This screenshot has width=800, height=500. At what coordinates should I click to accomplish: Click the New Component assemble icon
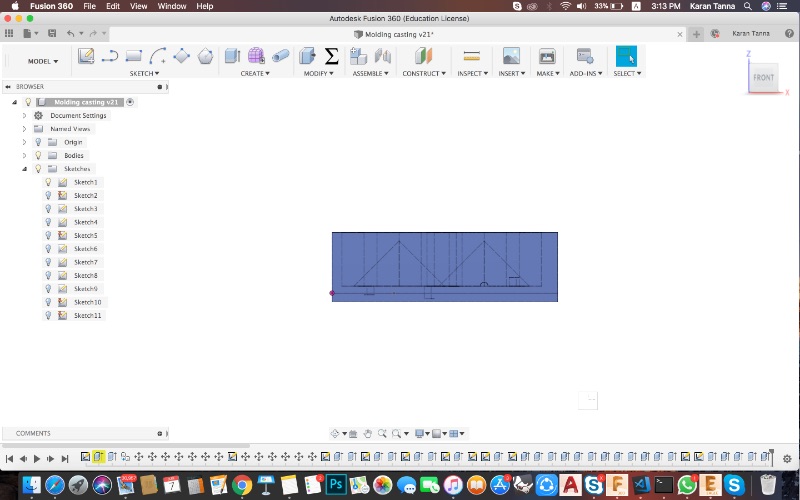(x=359, y=56)
